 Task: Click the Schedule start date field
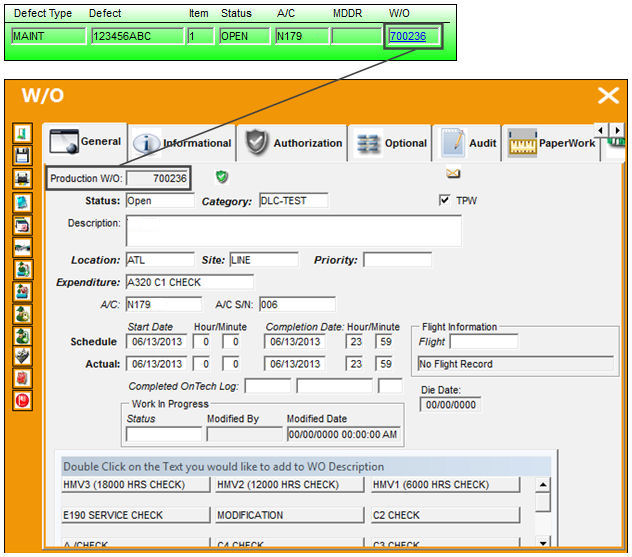point(156,341)
